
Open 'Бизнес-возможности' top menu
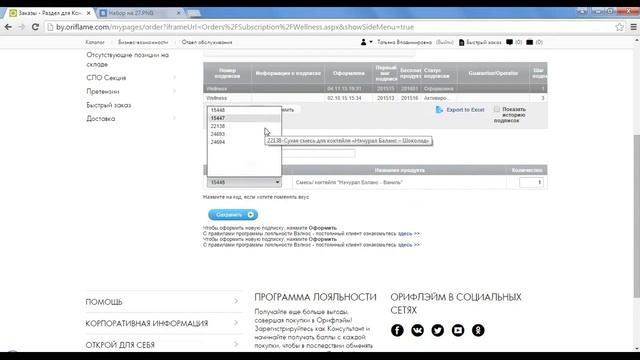pyautogui.click(x=143, y=42)
